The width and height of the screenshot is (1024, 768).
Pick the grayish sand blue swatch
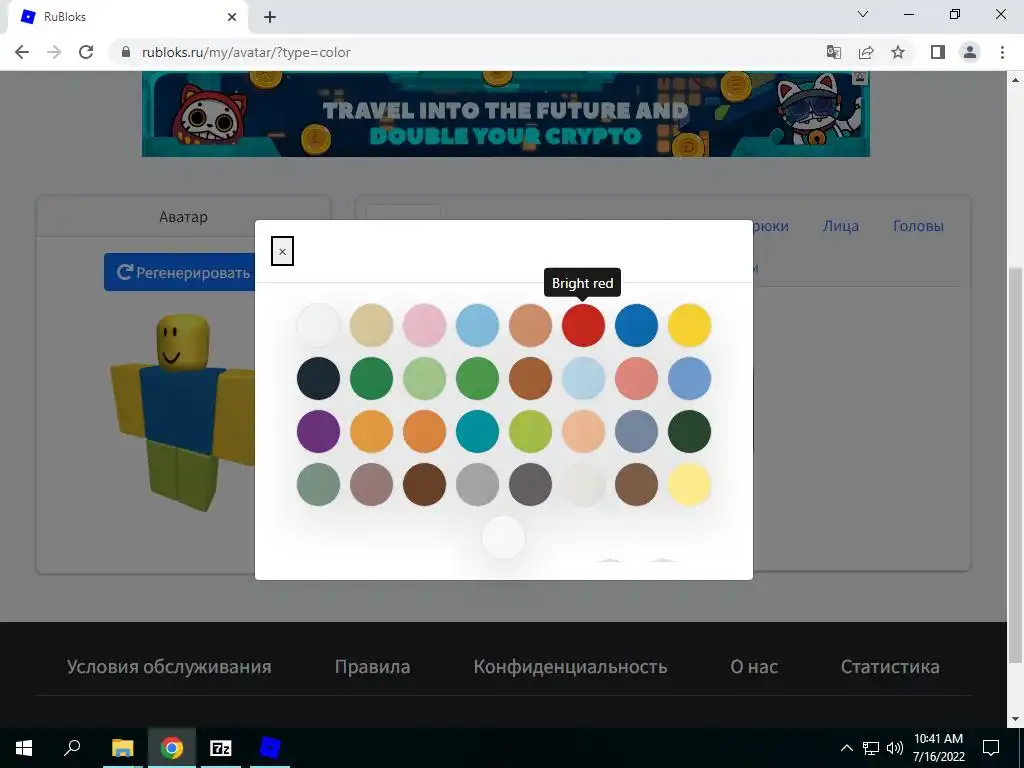636,432
